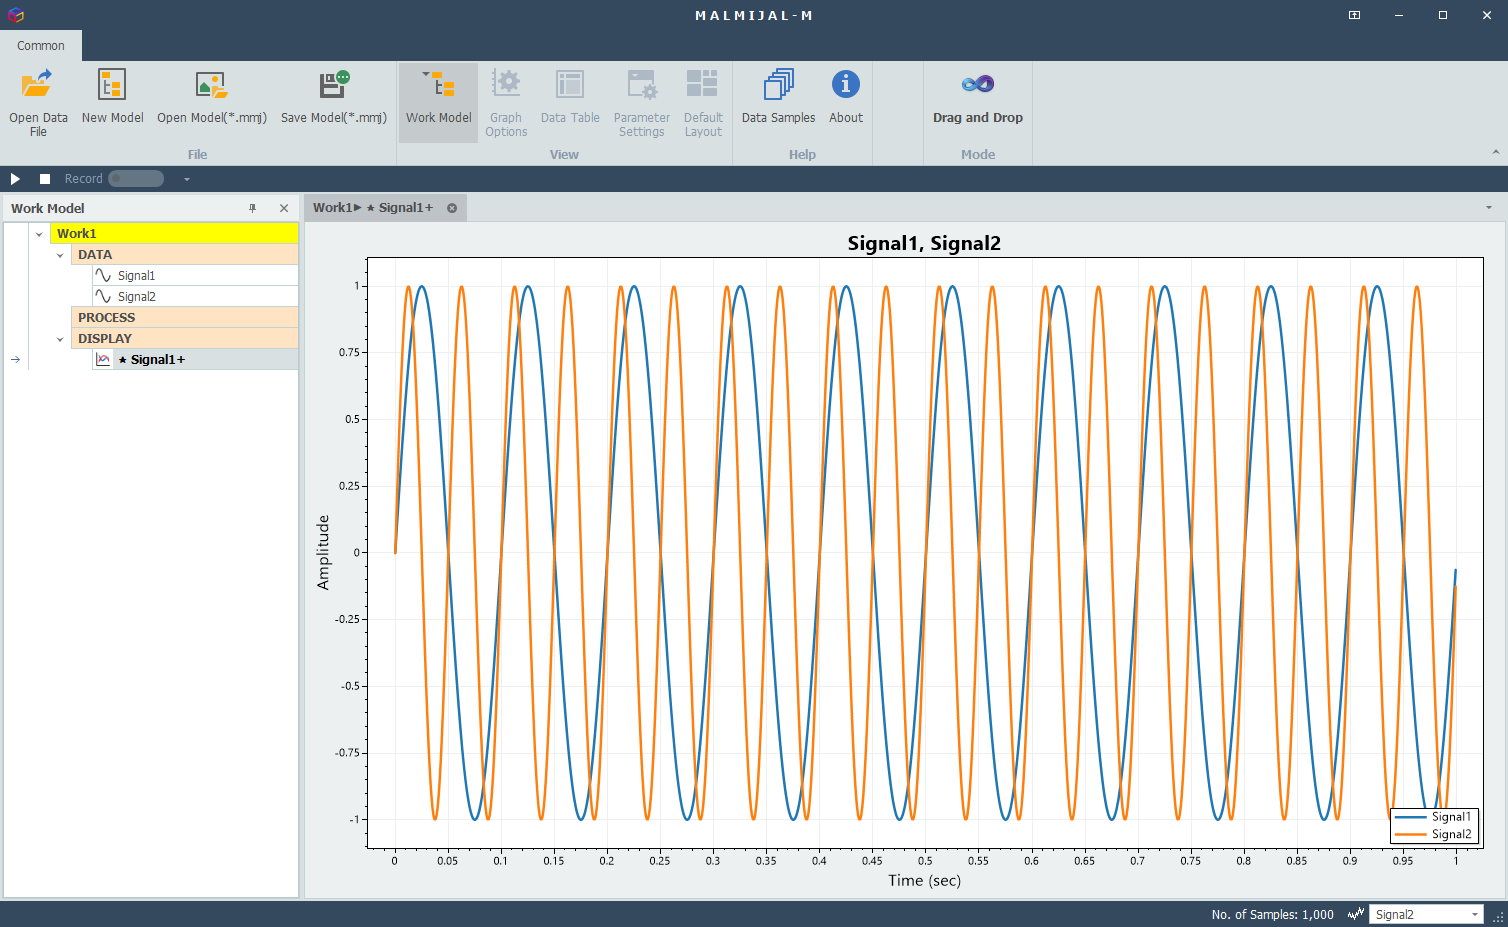Click the Signal2 waveform icon in tree
The width and height of the screenshot is (1508, 927).
click(x=103, y=297)
